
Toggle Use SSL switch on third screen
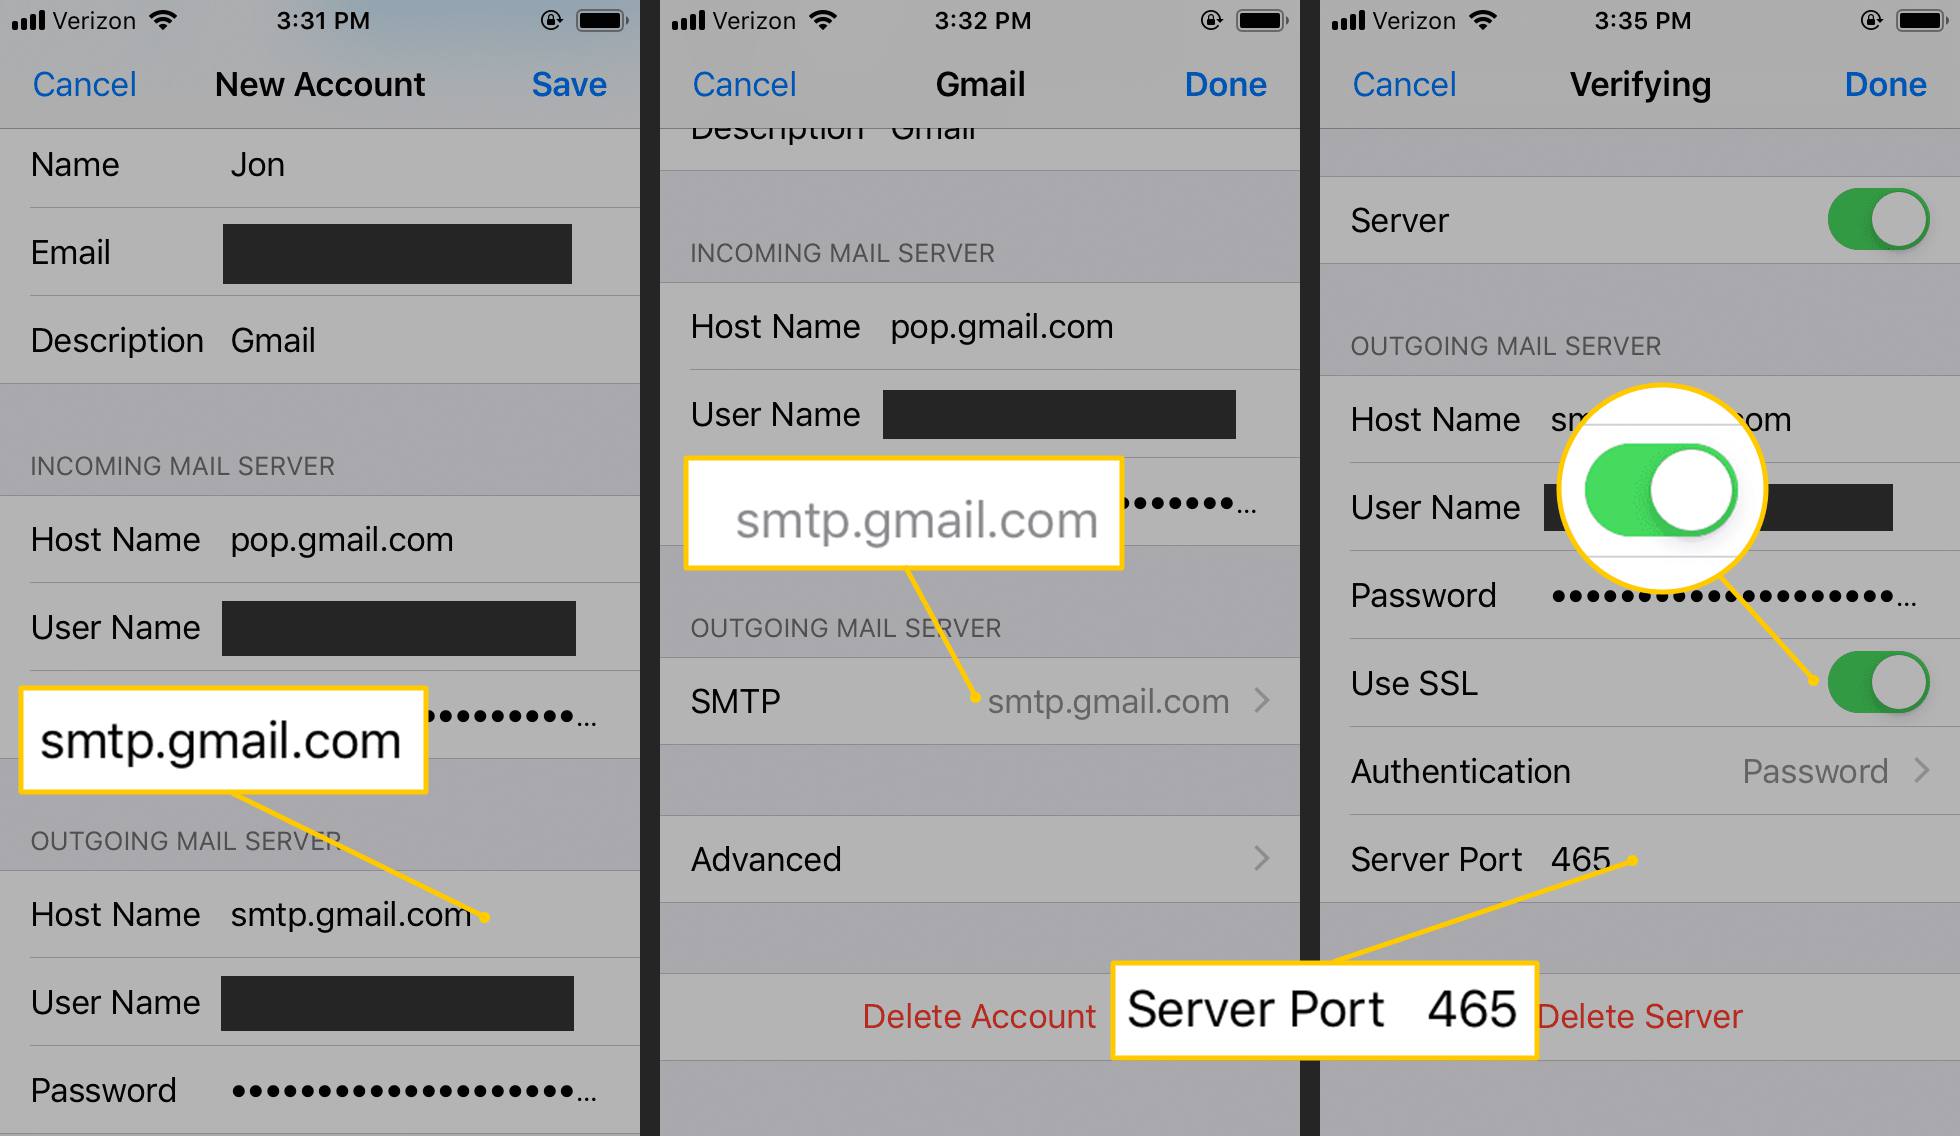1887,683
